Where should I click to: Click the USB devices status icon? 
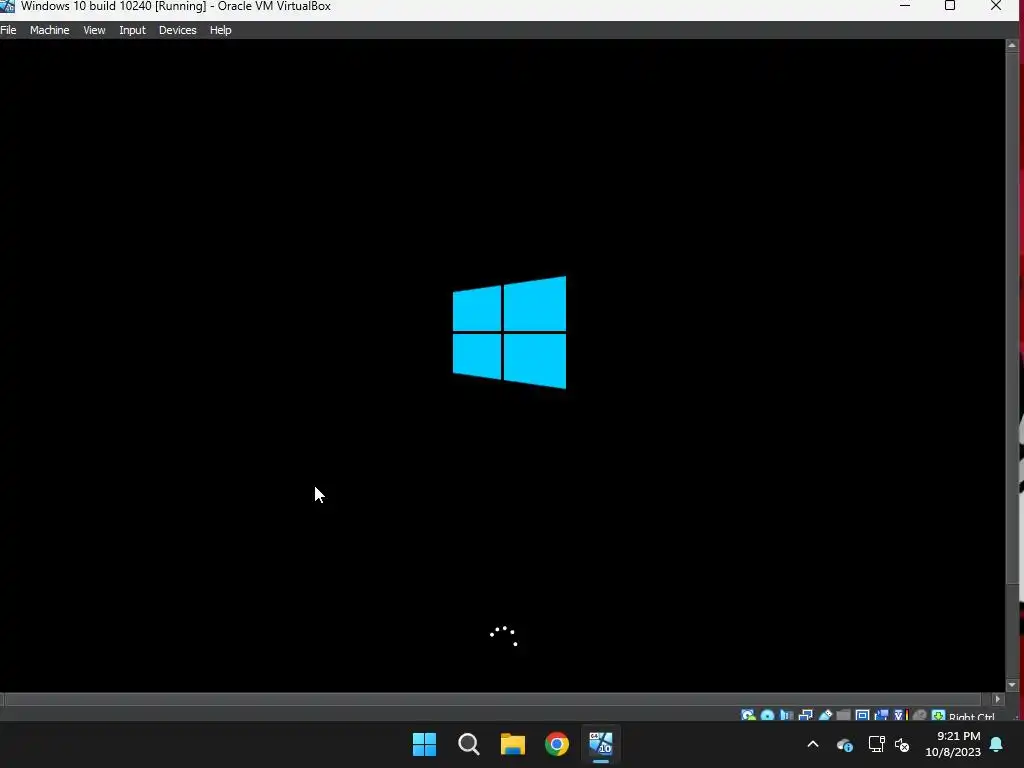(825, 716)
